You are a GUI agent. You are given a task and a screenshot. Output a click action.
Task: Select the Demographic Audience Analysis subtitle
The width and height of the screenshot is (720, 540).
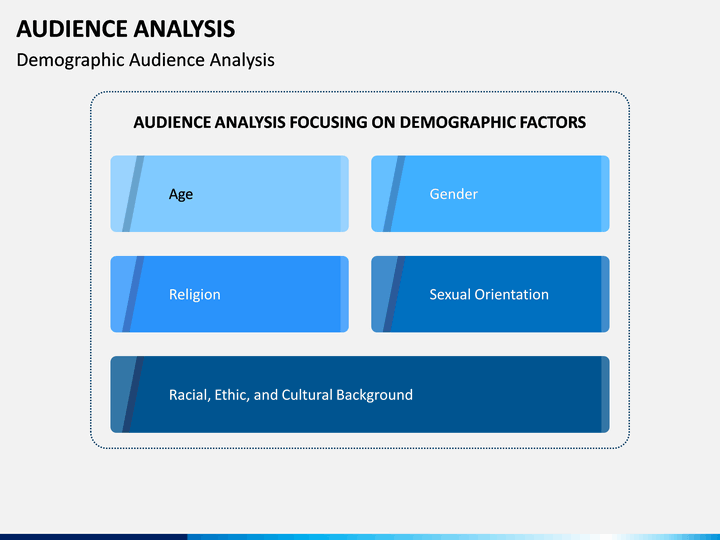tap(146, 60)
